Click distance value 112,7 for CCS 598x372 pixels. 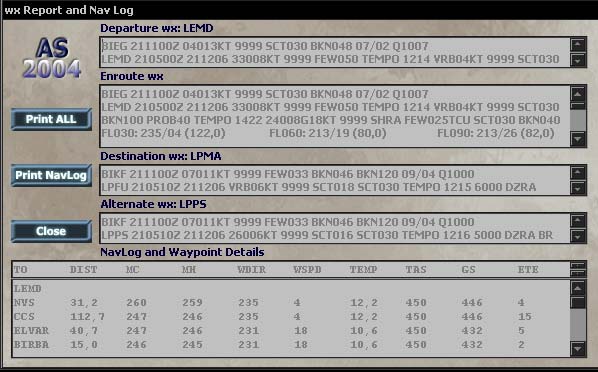87,317
